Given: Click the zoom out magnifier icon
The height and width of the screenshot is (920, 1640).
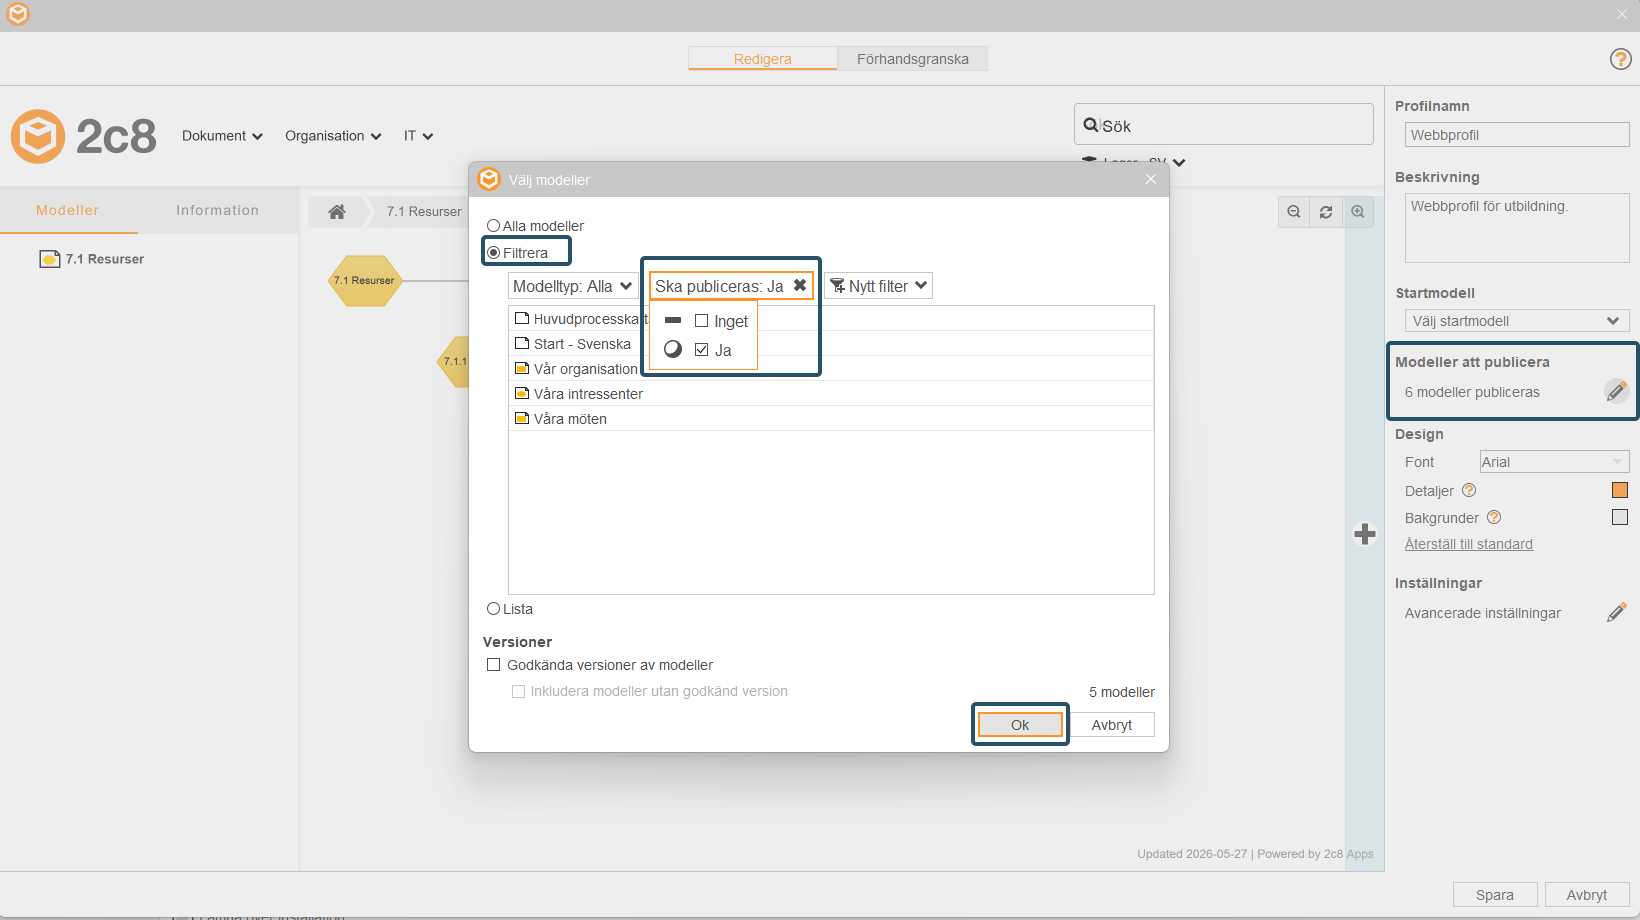Looking at the screenshot, I should tap(1294, 212).
